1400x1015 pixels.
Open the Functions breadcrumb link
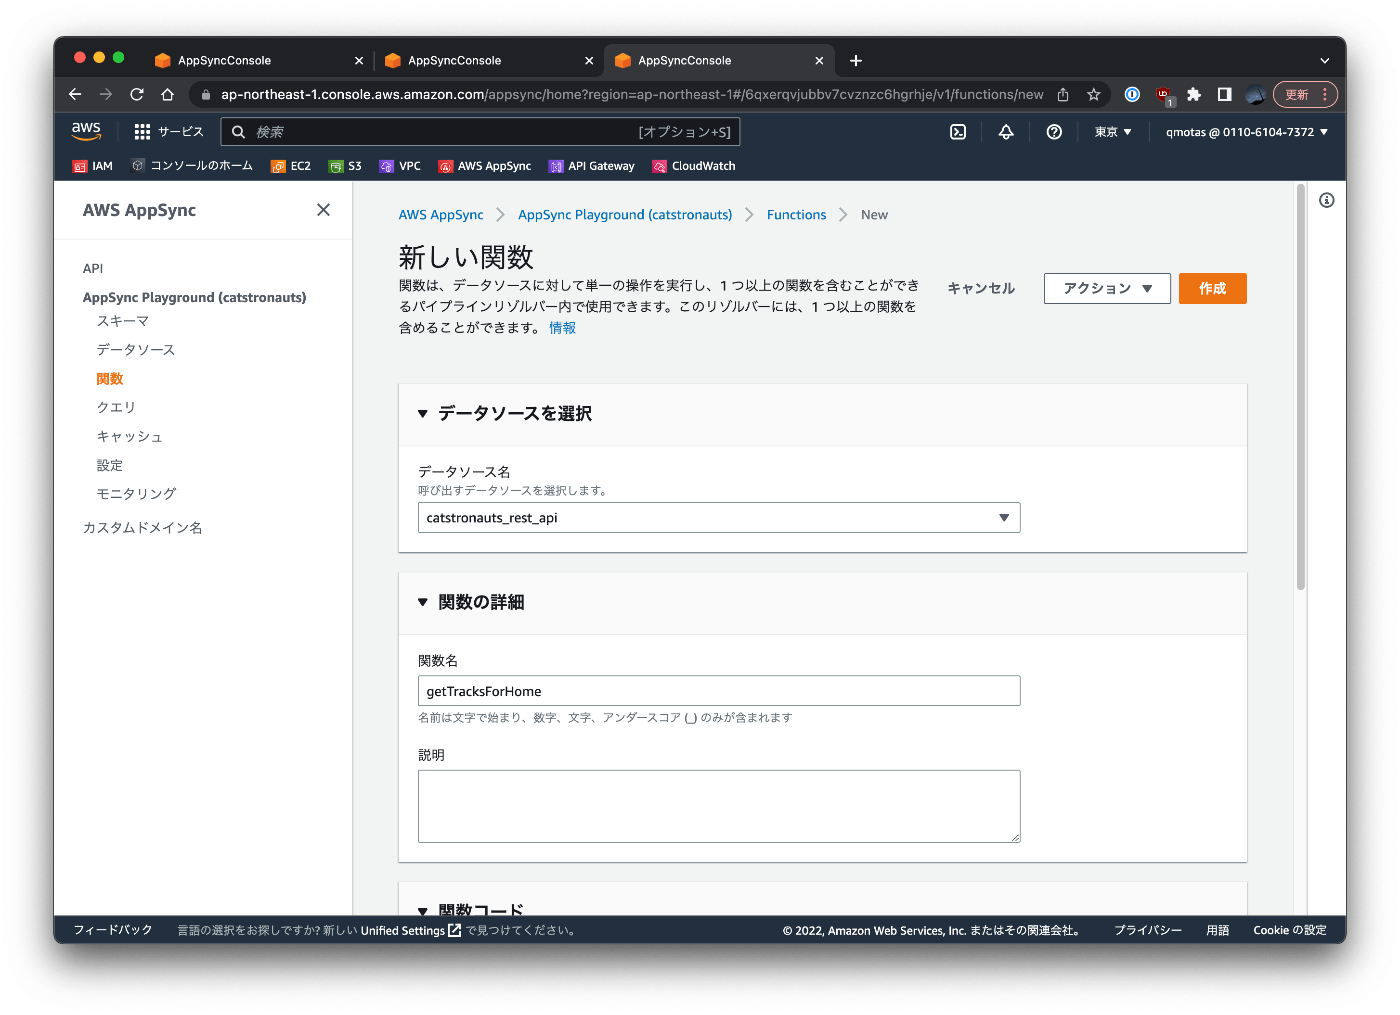click(797, 215)
